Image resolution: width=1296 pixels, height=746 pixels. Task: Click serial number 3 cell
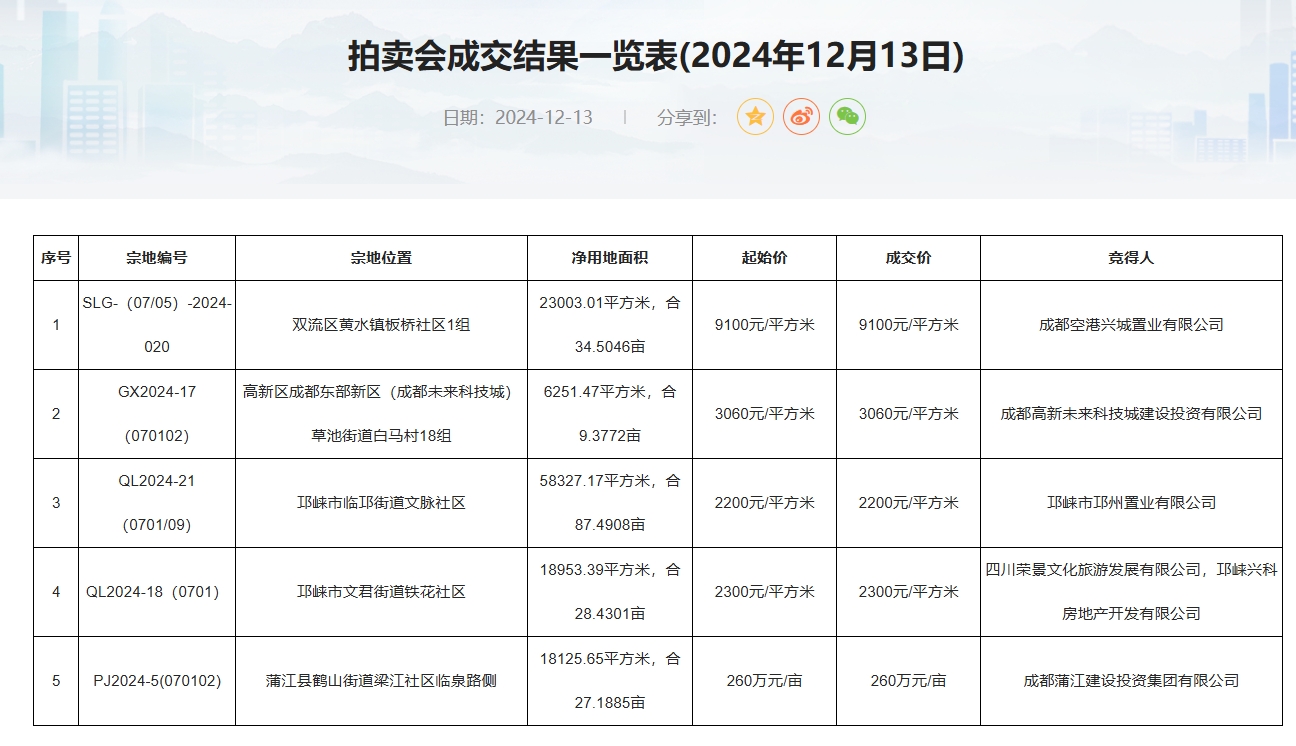pyautogui.click(x=56, y=503)
